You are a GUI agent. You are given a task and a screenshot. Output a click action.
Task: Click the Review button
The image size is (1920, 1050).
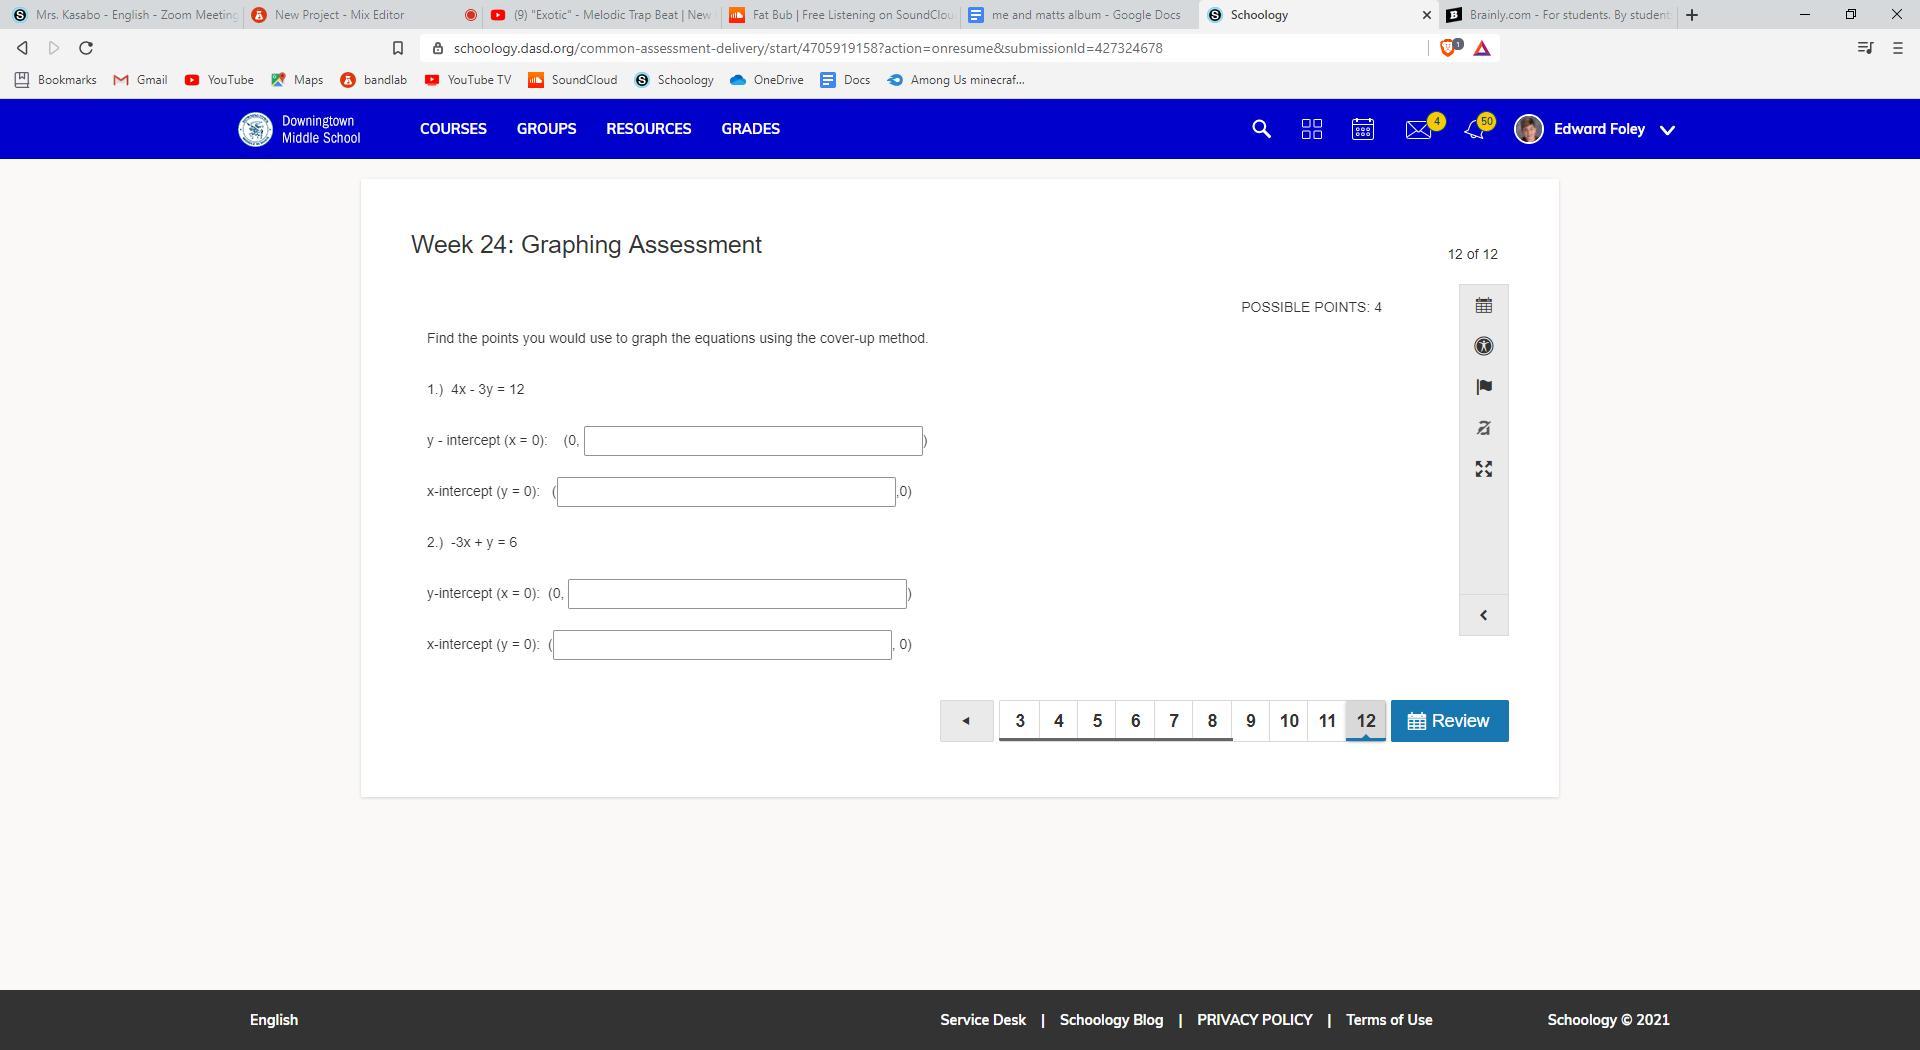coord(1449,721)
